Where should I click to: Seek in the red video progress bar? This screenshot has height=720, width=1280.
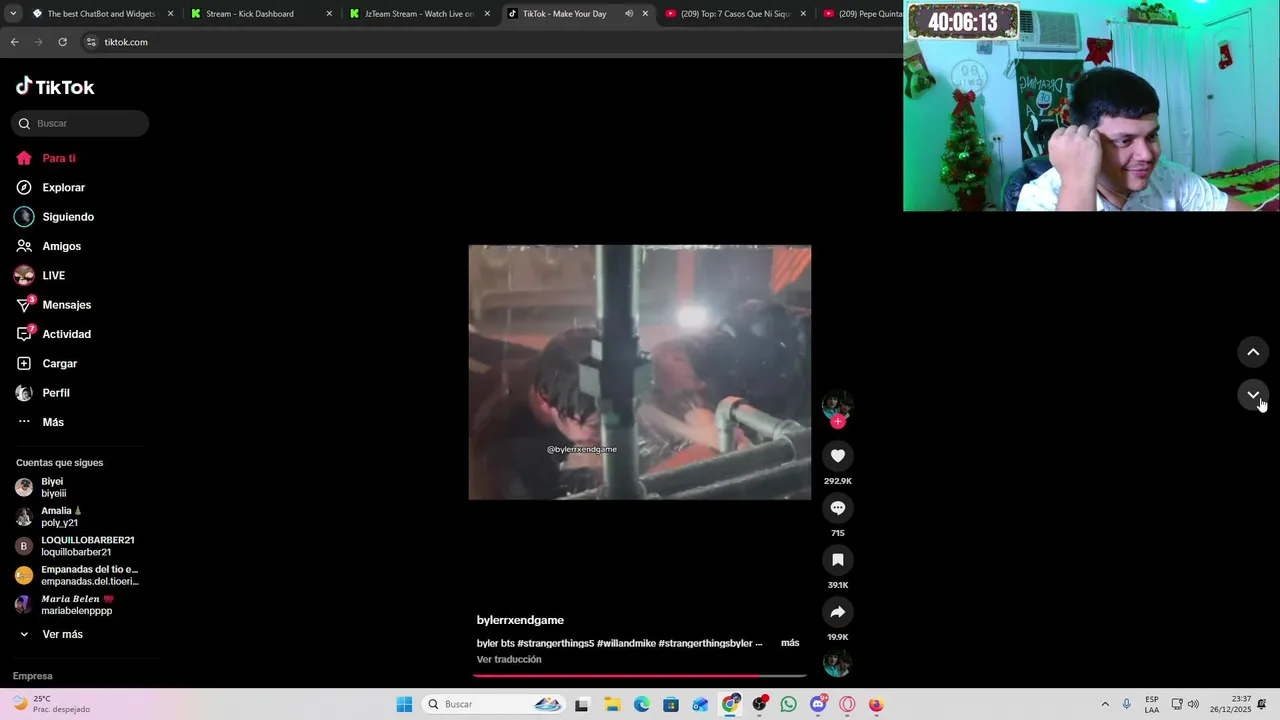click(640, 676)
